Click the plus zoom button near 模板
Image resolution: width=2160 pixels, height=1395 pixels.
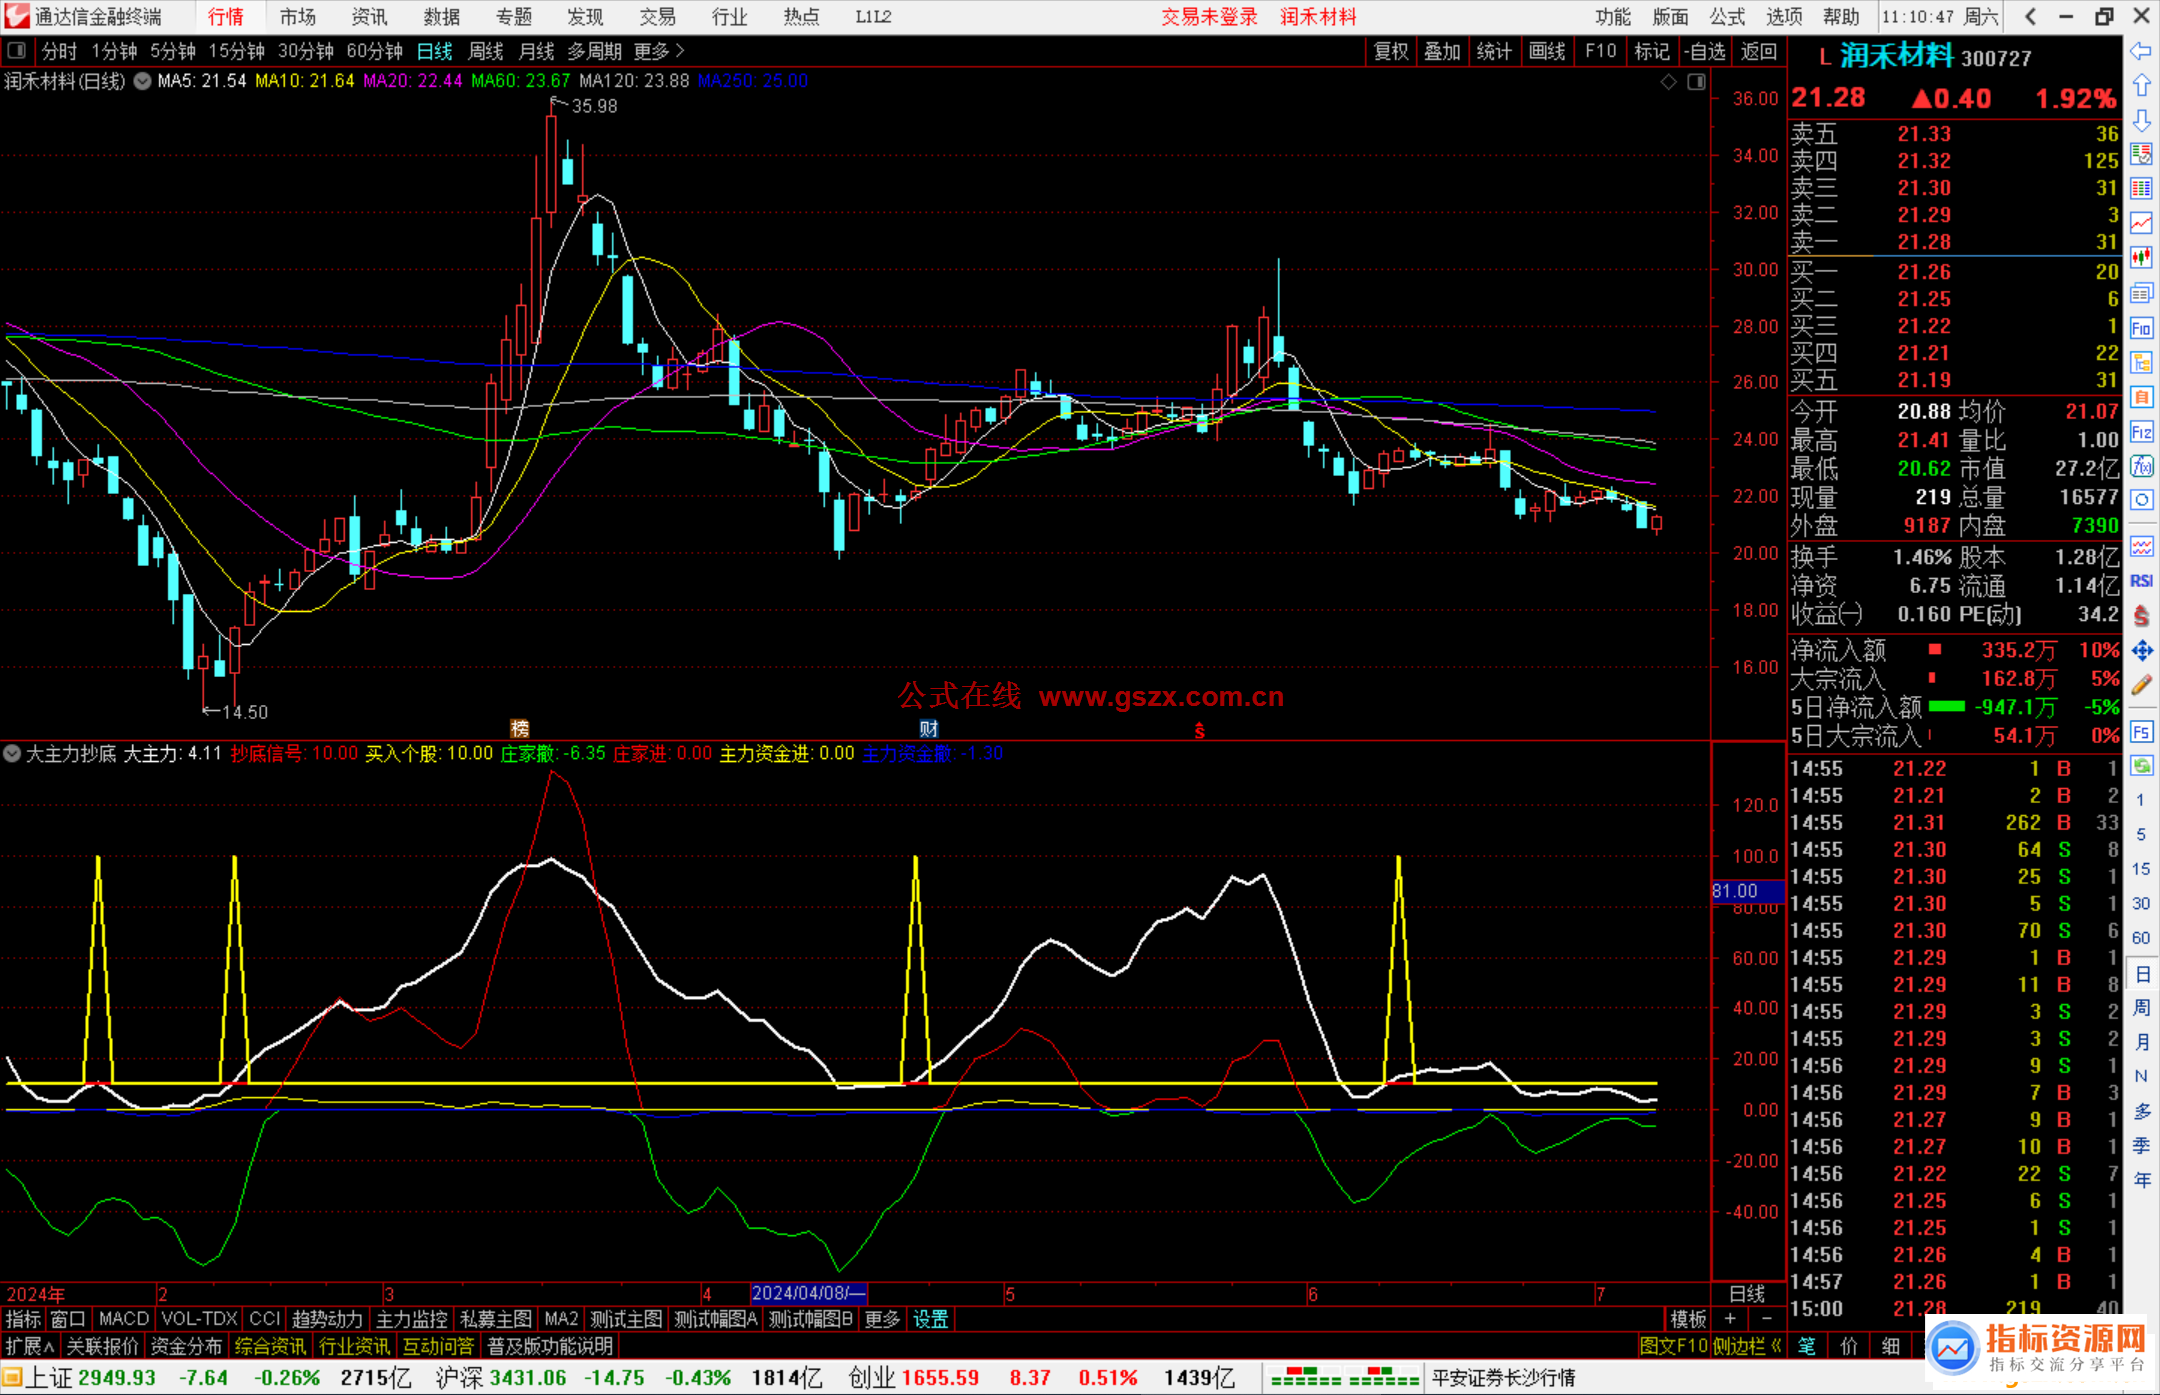click(x=1730, y=1319)
